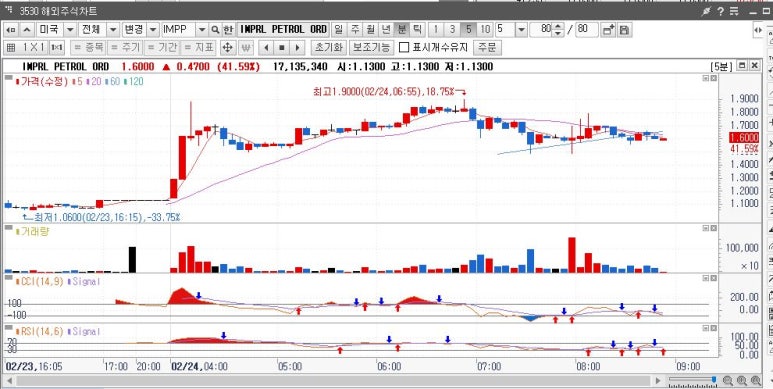Screen dimensions: 773x389
Task: Open the 보조기능 auxiliary functions button
Action: 371,48
